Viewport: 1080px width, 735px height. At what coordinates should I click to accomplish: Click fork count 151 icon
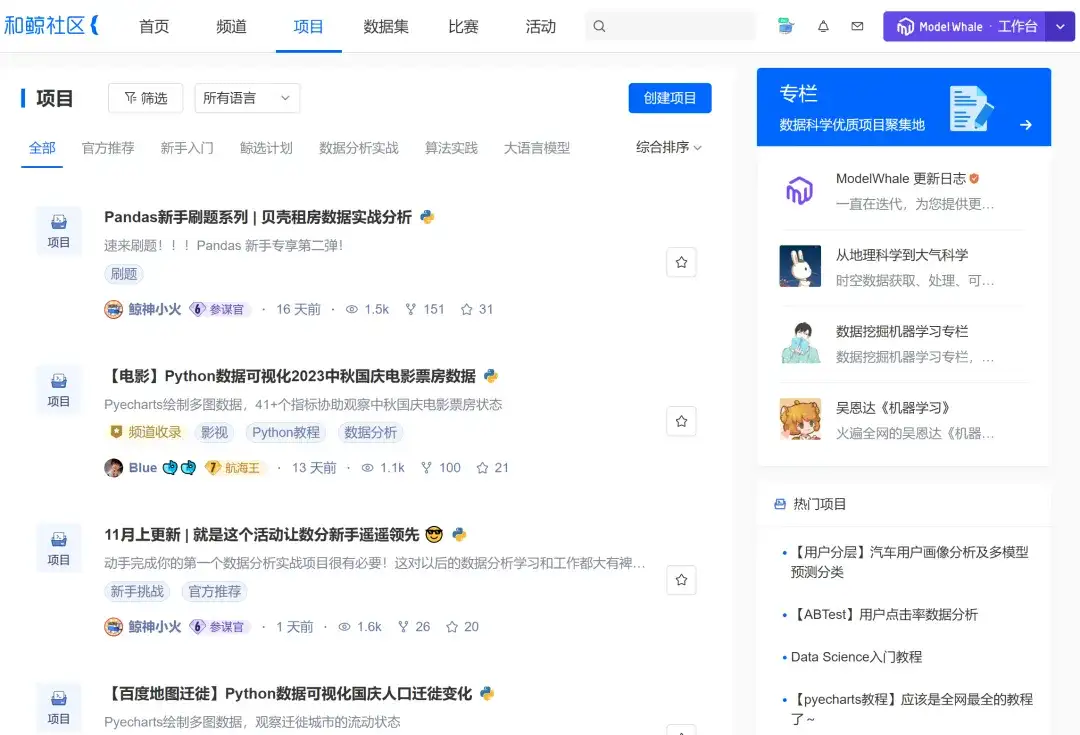click(x=411, y=309)
